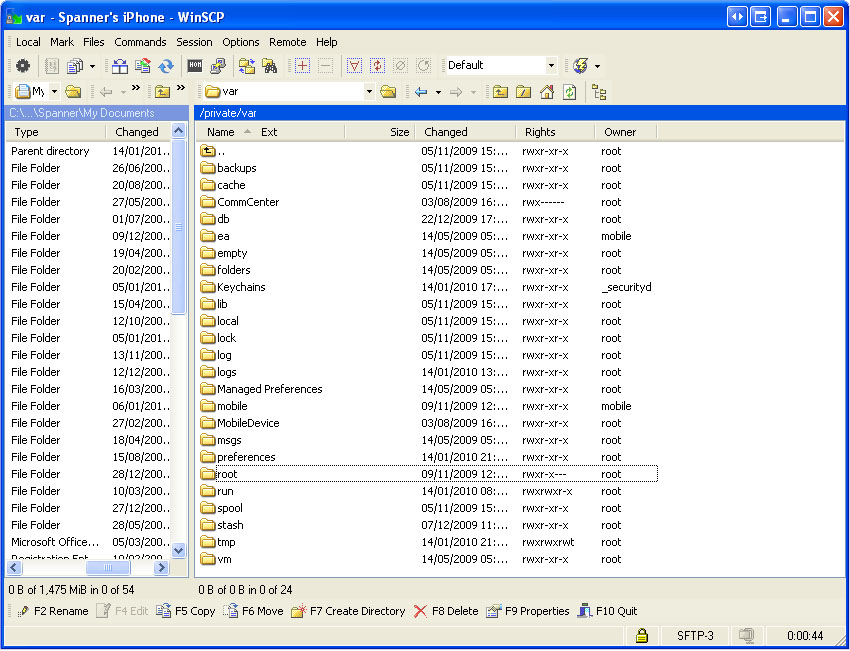Open the Session menu
850x651 pixels.
(x=194, y=42)
